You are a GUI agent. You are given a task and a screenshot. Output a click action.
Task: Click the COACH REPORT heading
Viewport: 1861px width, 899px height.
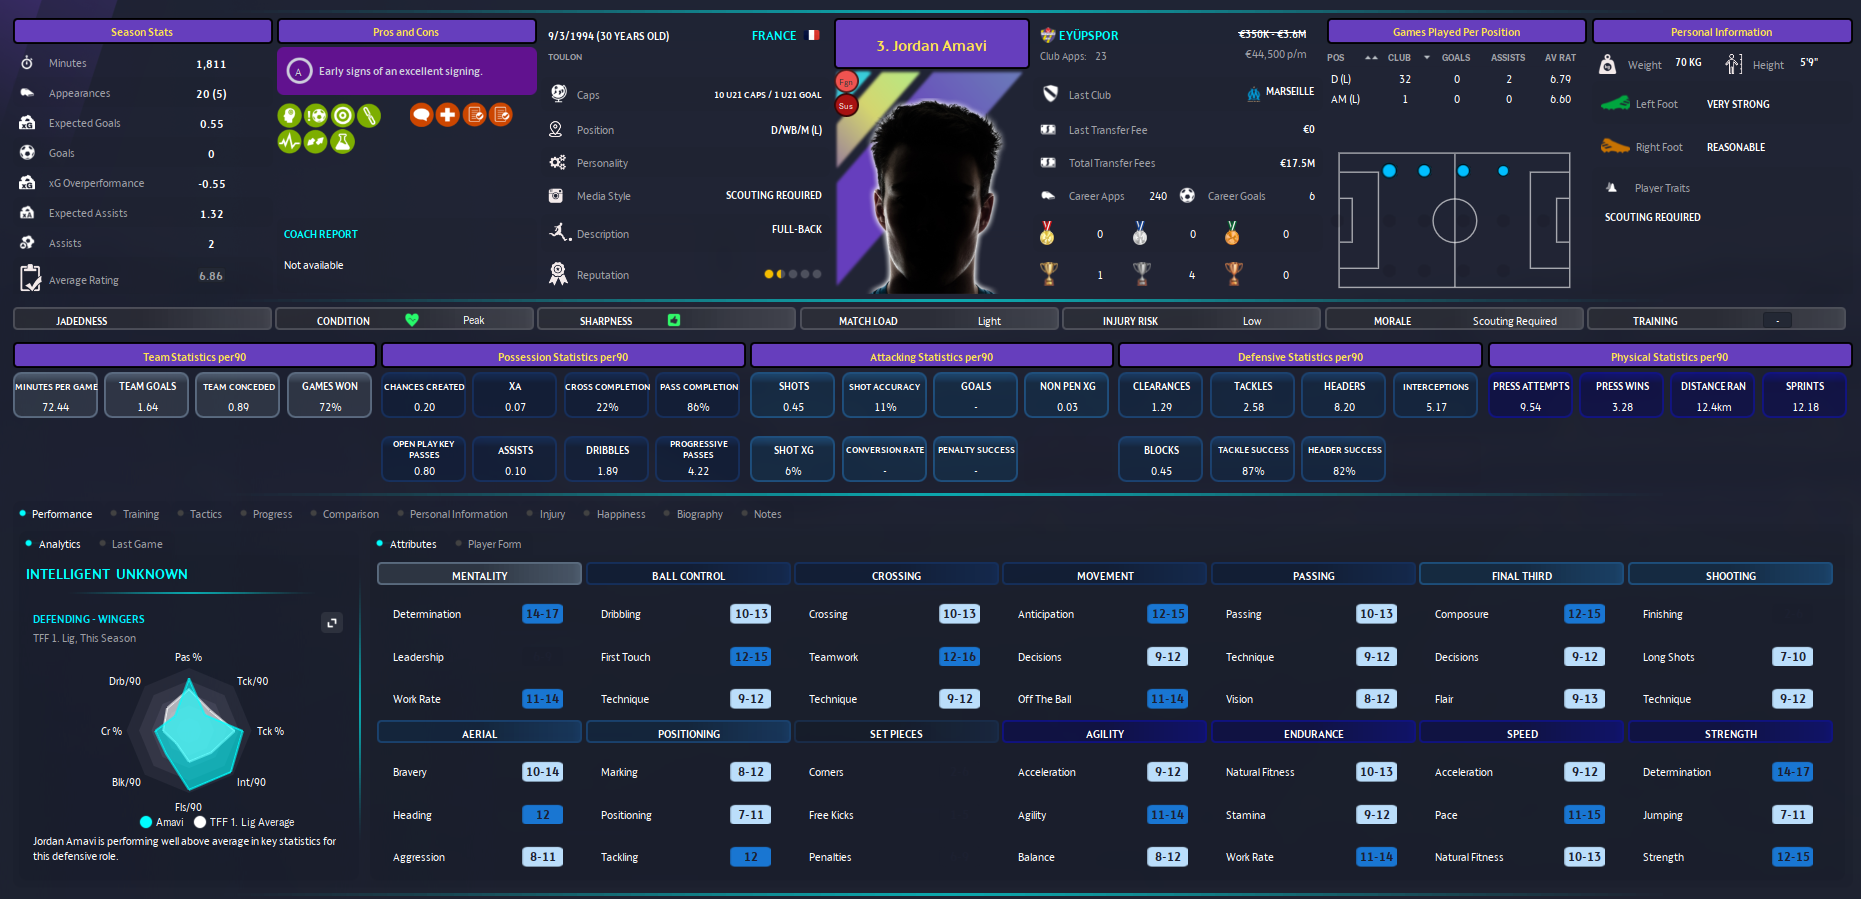point(321,234)
